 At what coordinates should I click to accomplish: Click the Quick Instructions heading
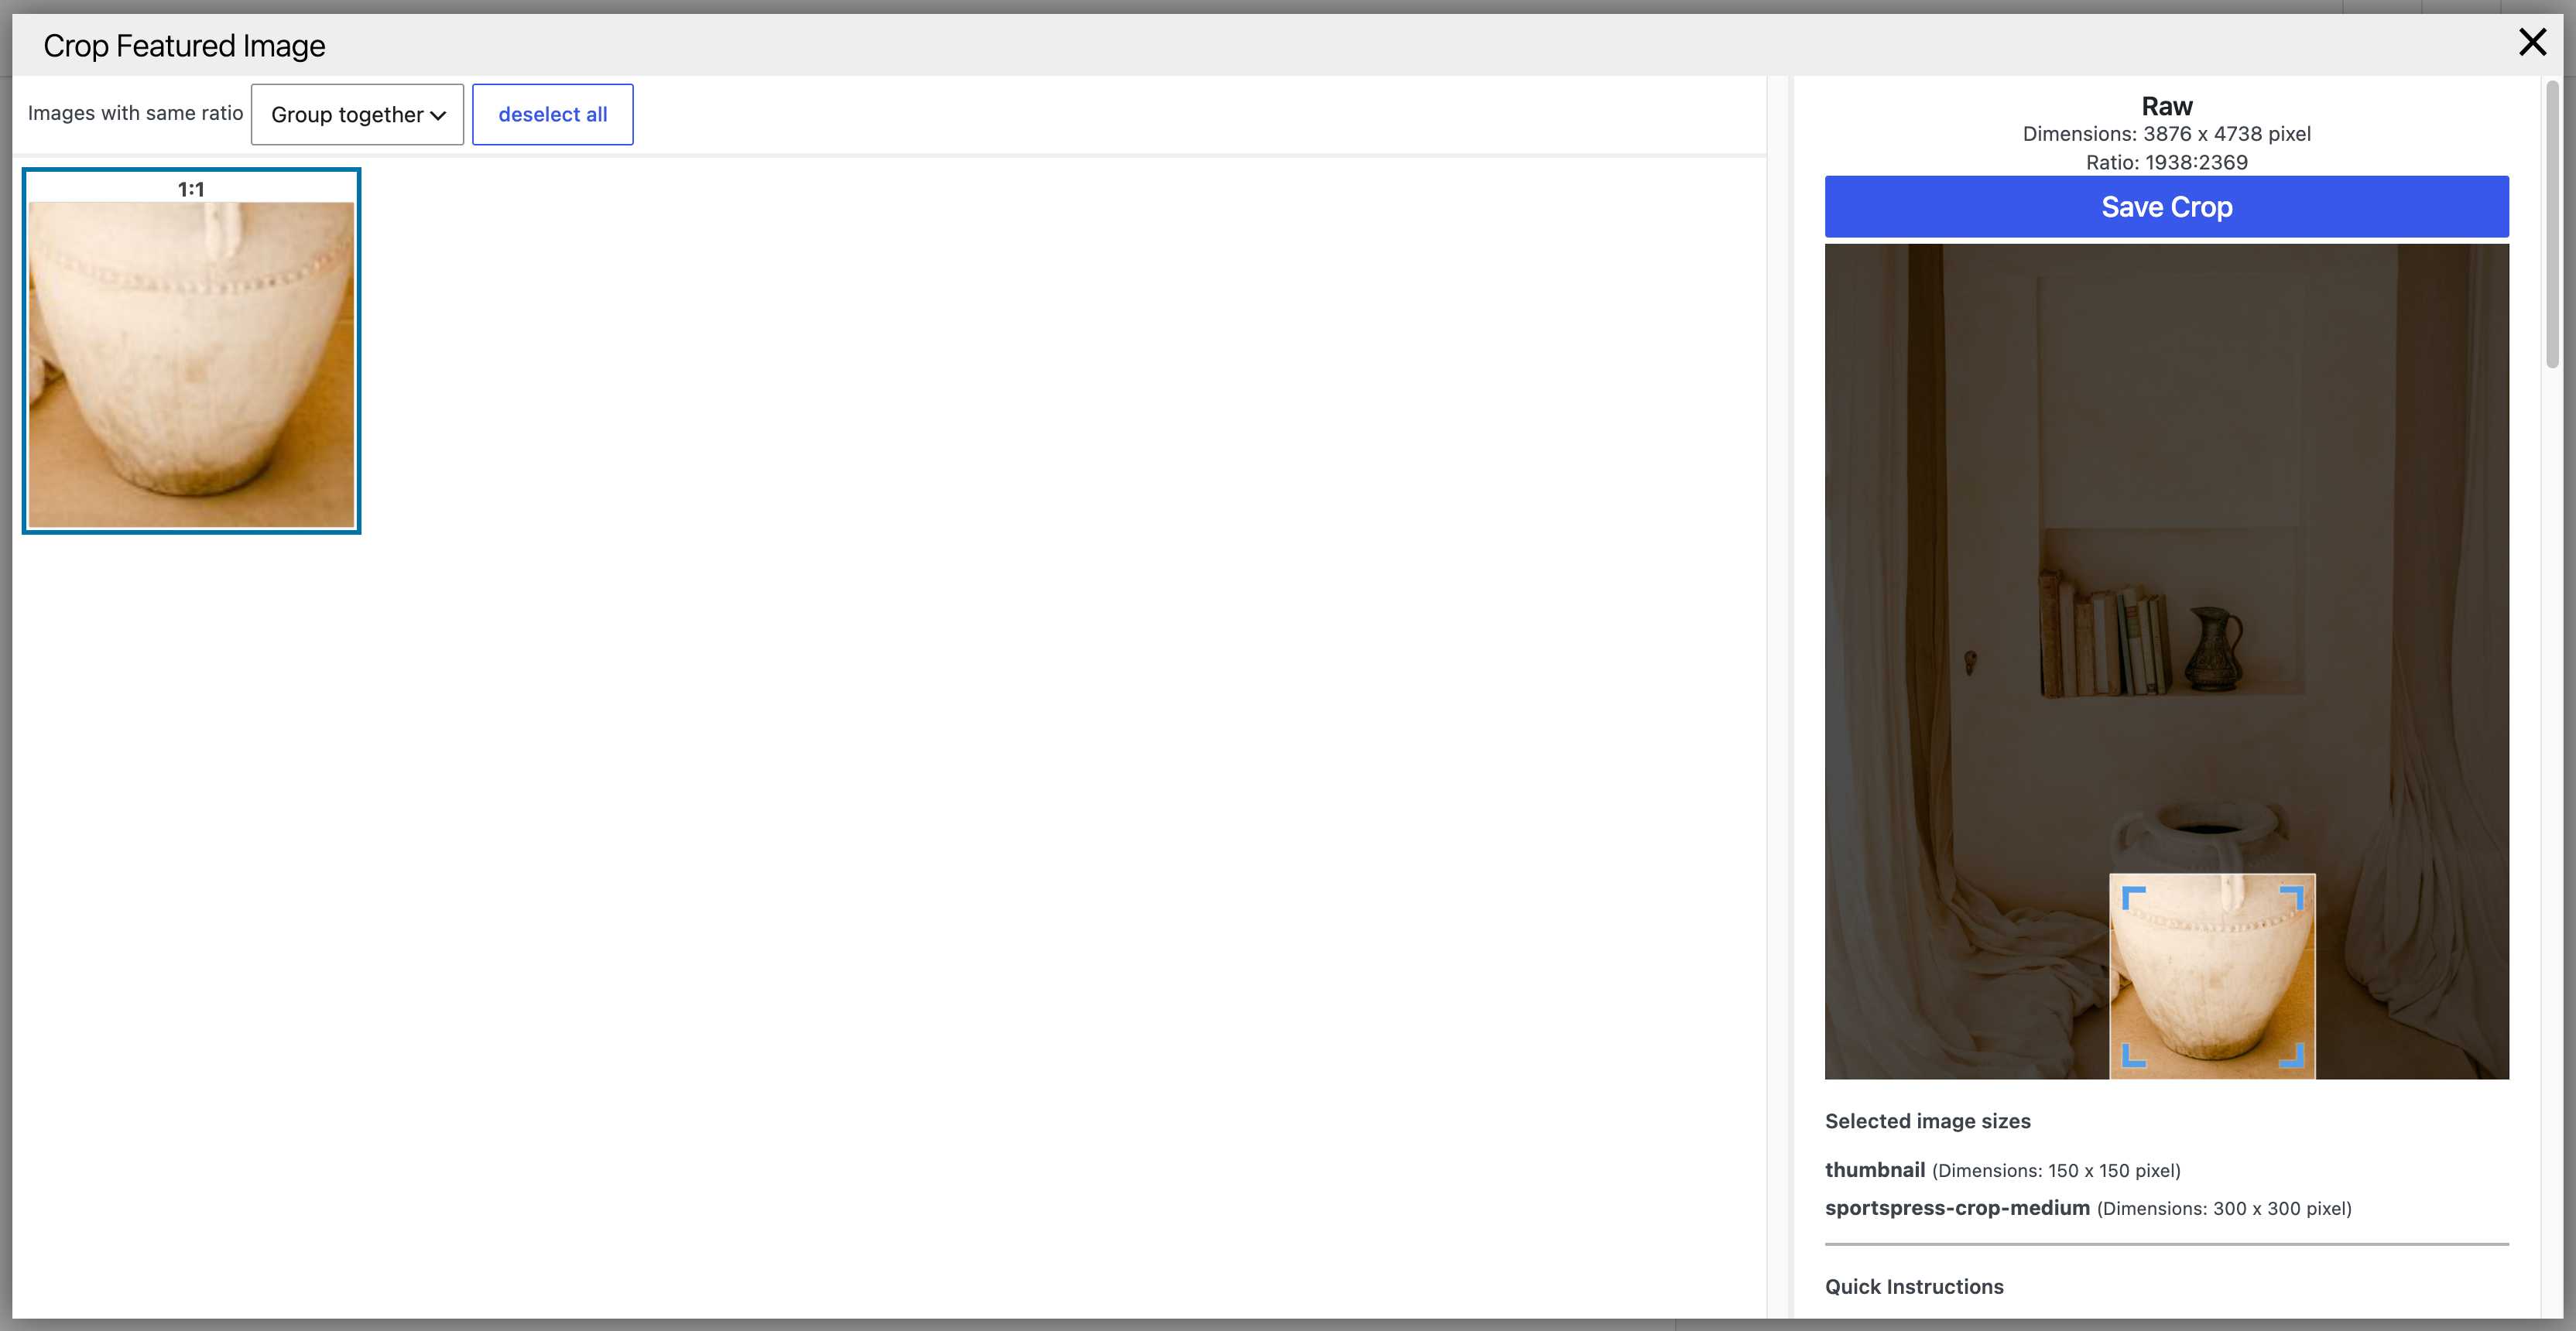tap(1914, 1286)
